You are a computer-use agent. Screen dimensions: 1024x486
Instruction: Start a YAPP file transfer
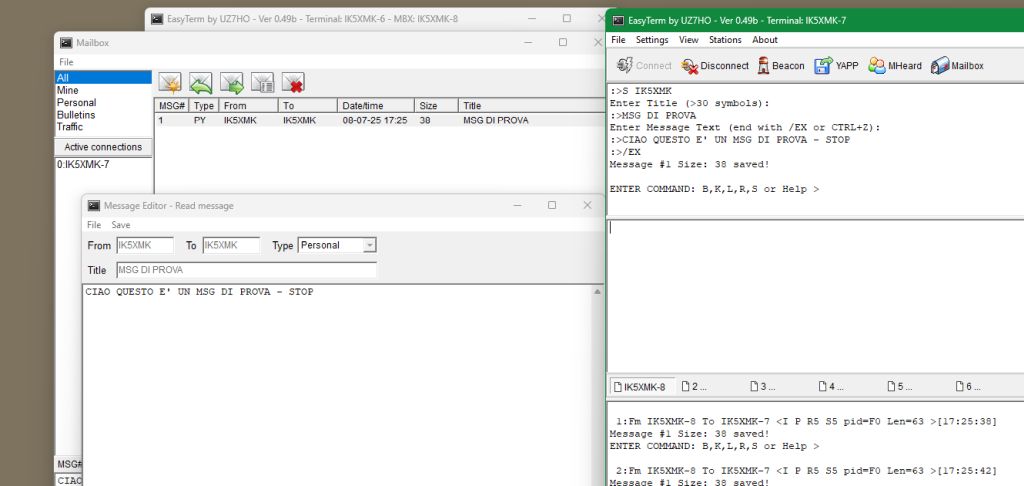[x=836, y=65]
